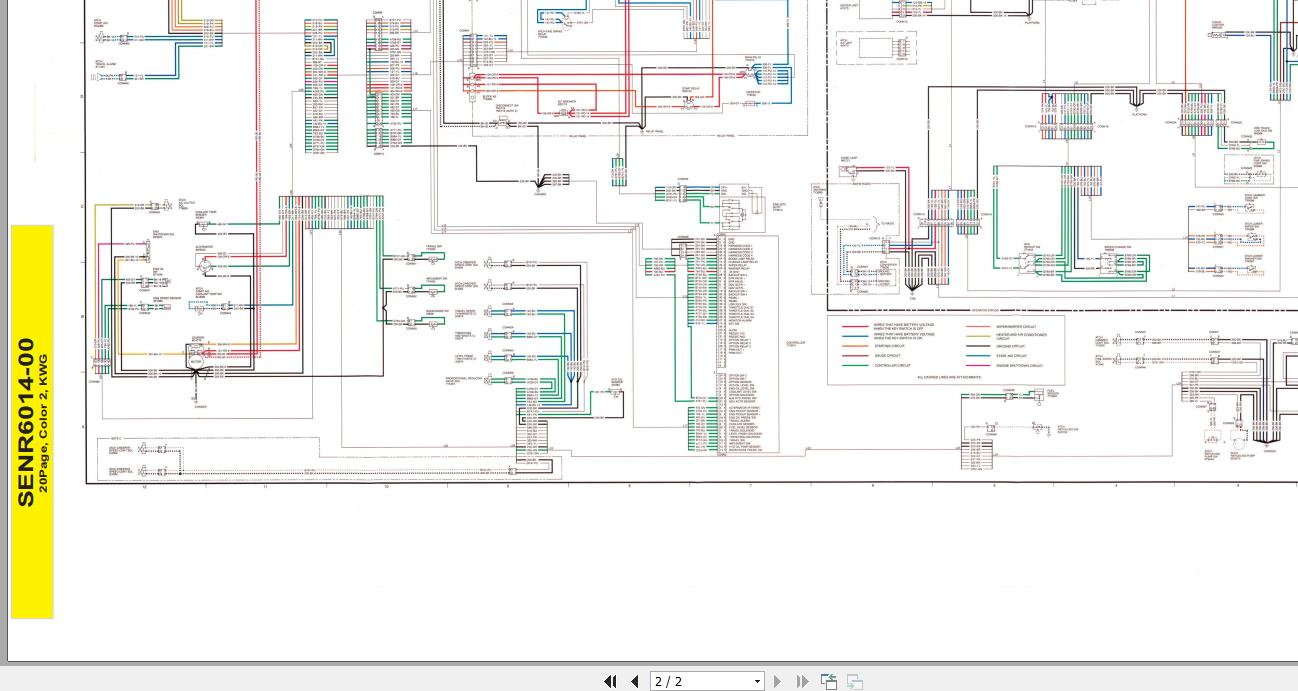Image resolution: width=1298 pixels, height=691 pixels.
Task: Click the 'Controller' label beside the pin list
Action: 795,343
